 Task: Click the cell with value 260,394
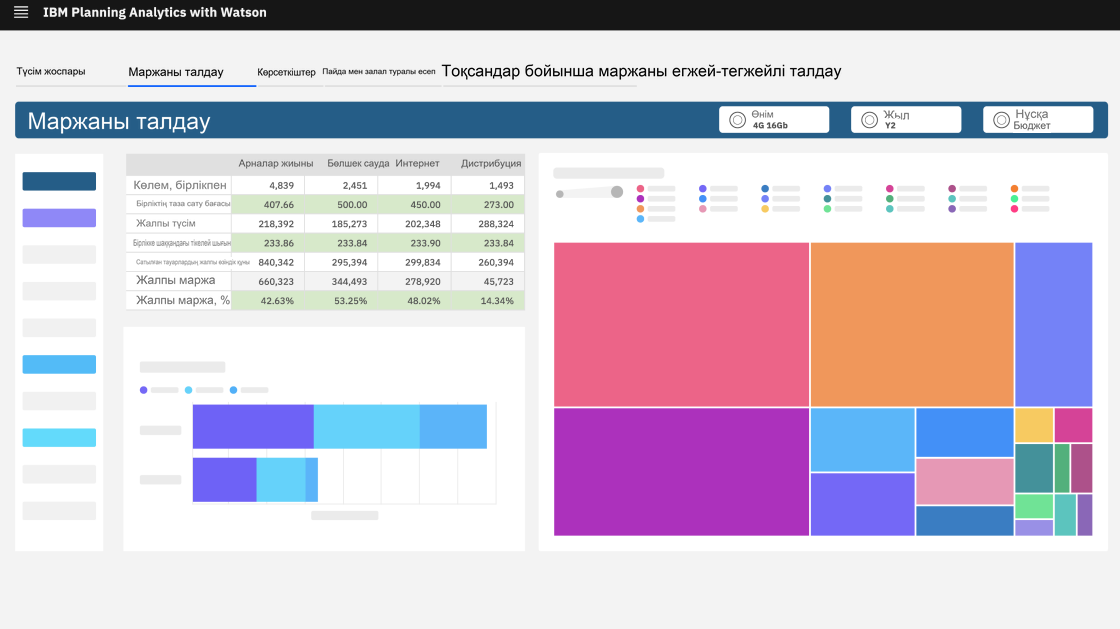coord(489,262)
